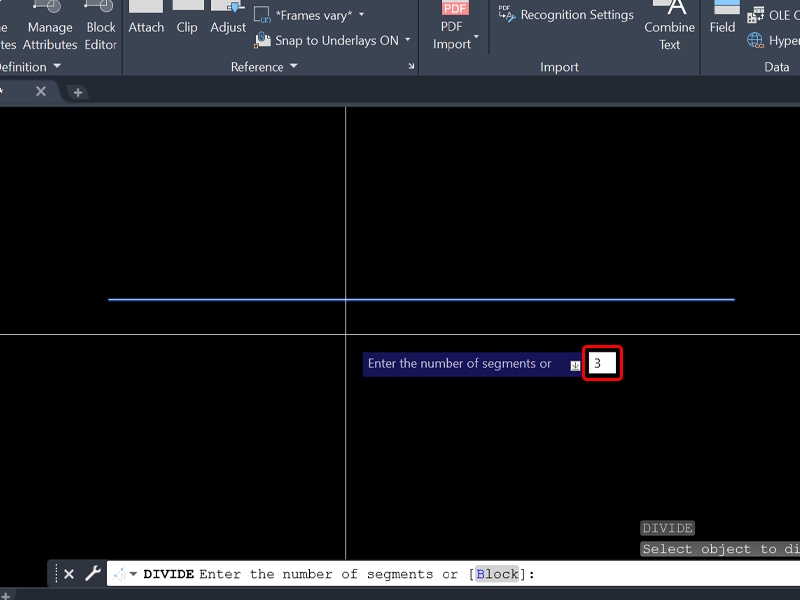
Task: Click the Data panel label
Action: pos(777,67)
